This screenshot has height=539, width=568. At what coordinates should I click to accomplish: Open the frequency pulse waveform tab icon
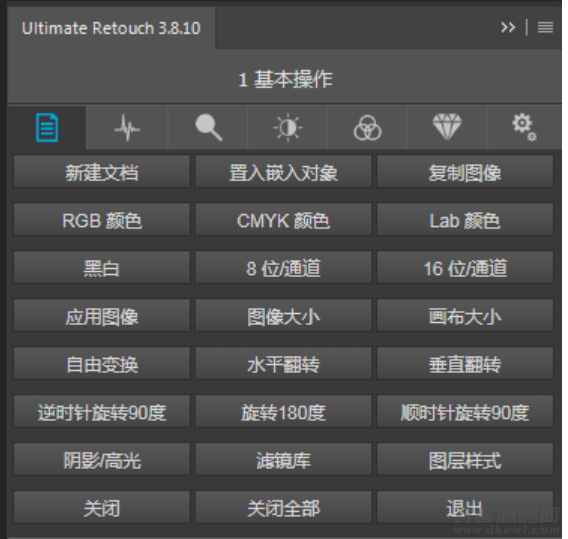tap(127, 128)
